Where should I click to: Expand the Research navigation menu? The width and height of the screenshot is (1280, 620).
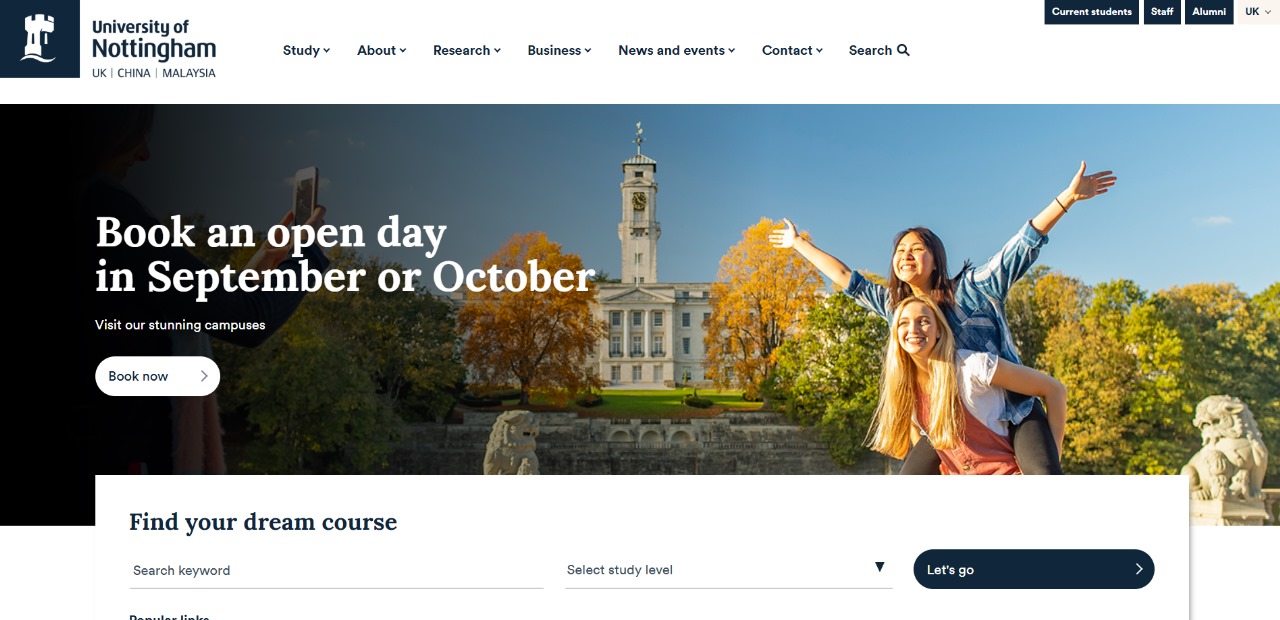(467, 50)
